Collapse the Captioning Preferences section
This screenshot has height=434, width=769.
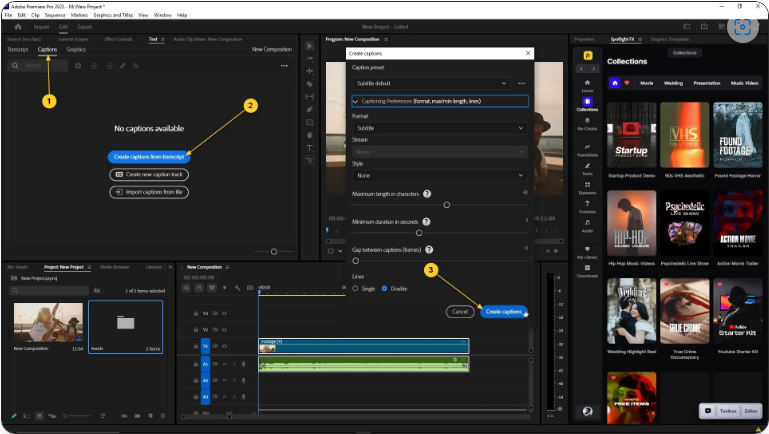click(x=356, y=102)
